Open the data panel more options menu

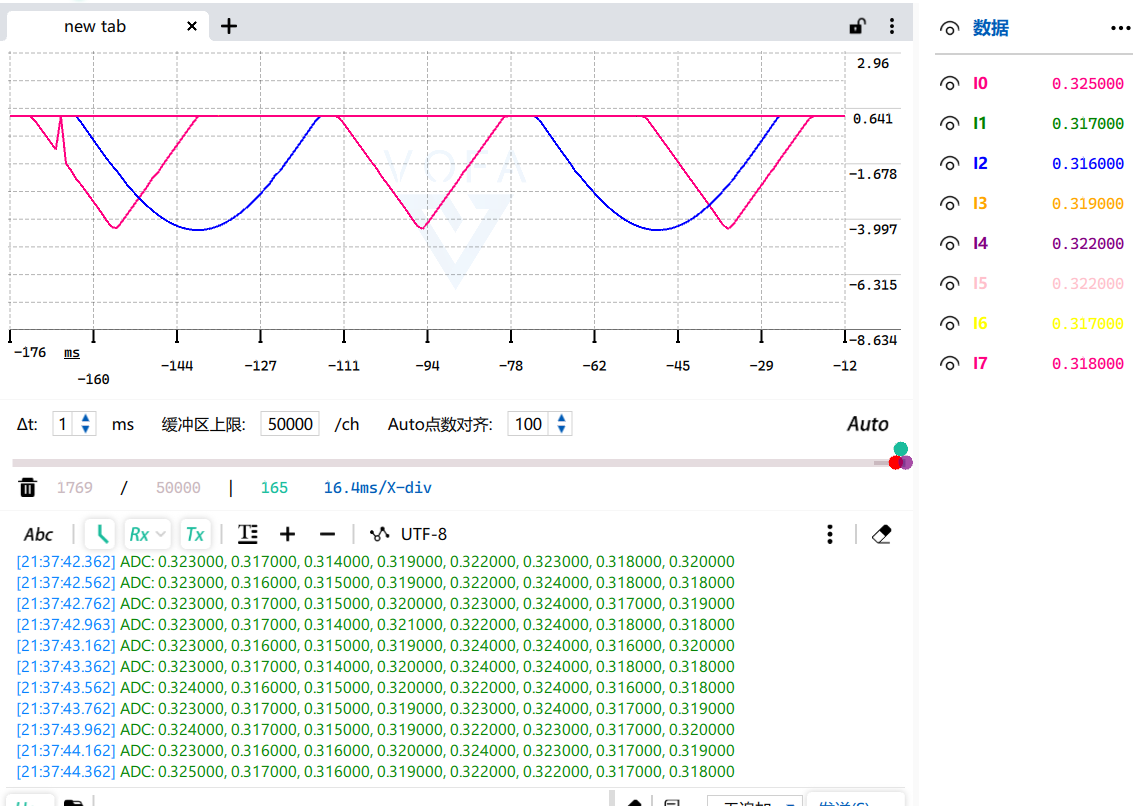click(x=1120, y=28)
